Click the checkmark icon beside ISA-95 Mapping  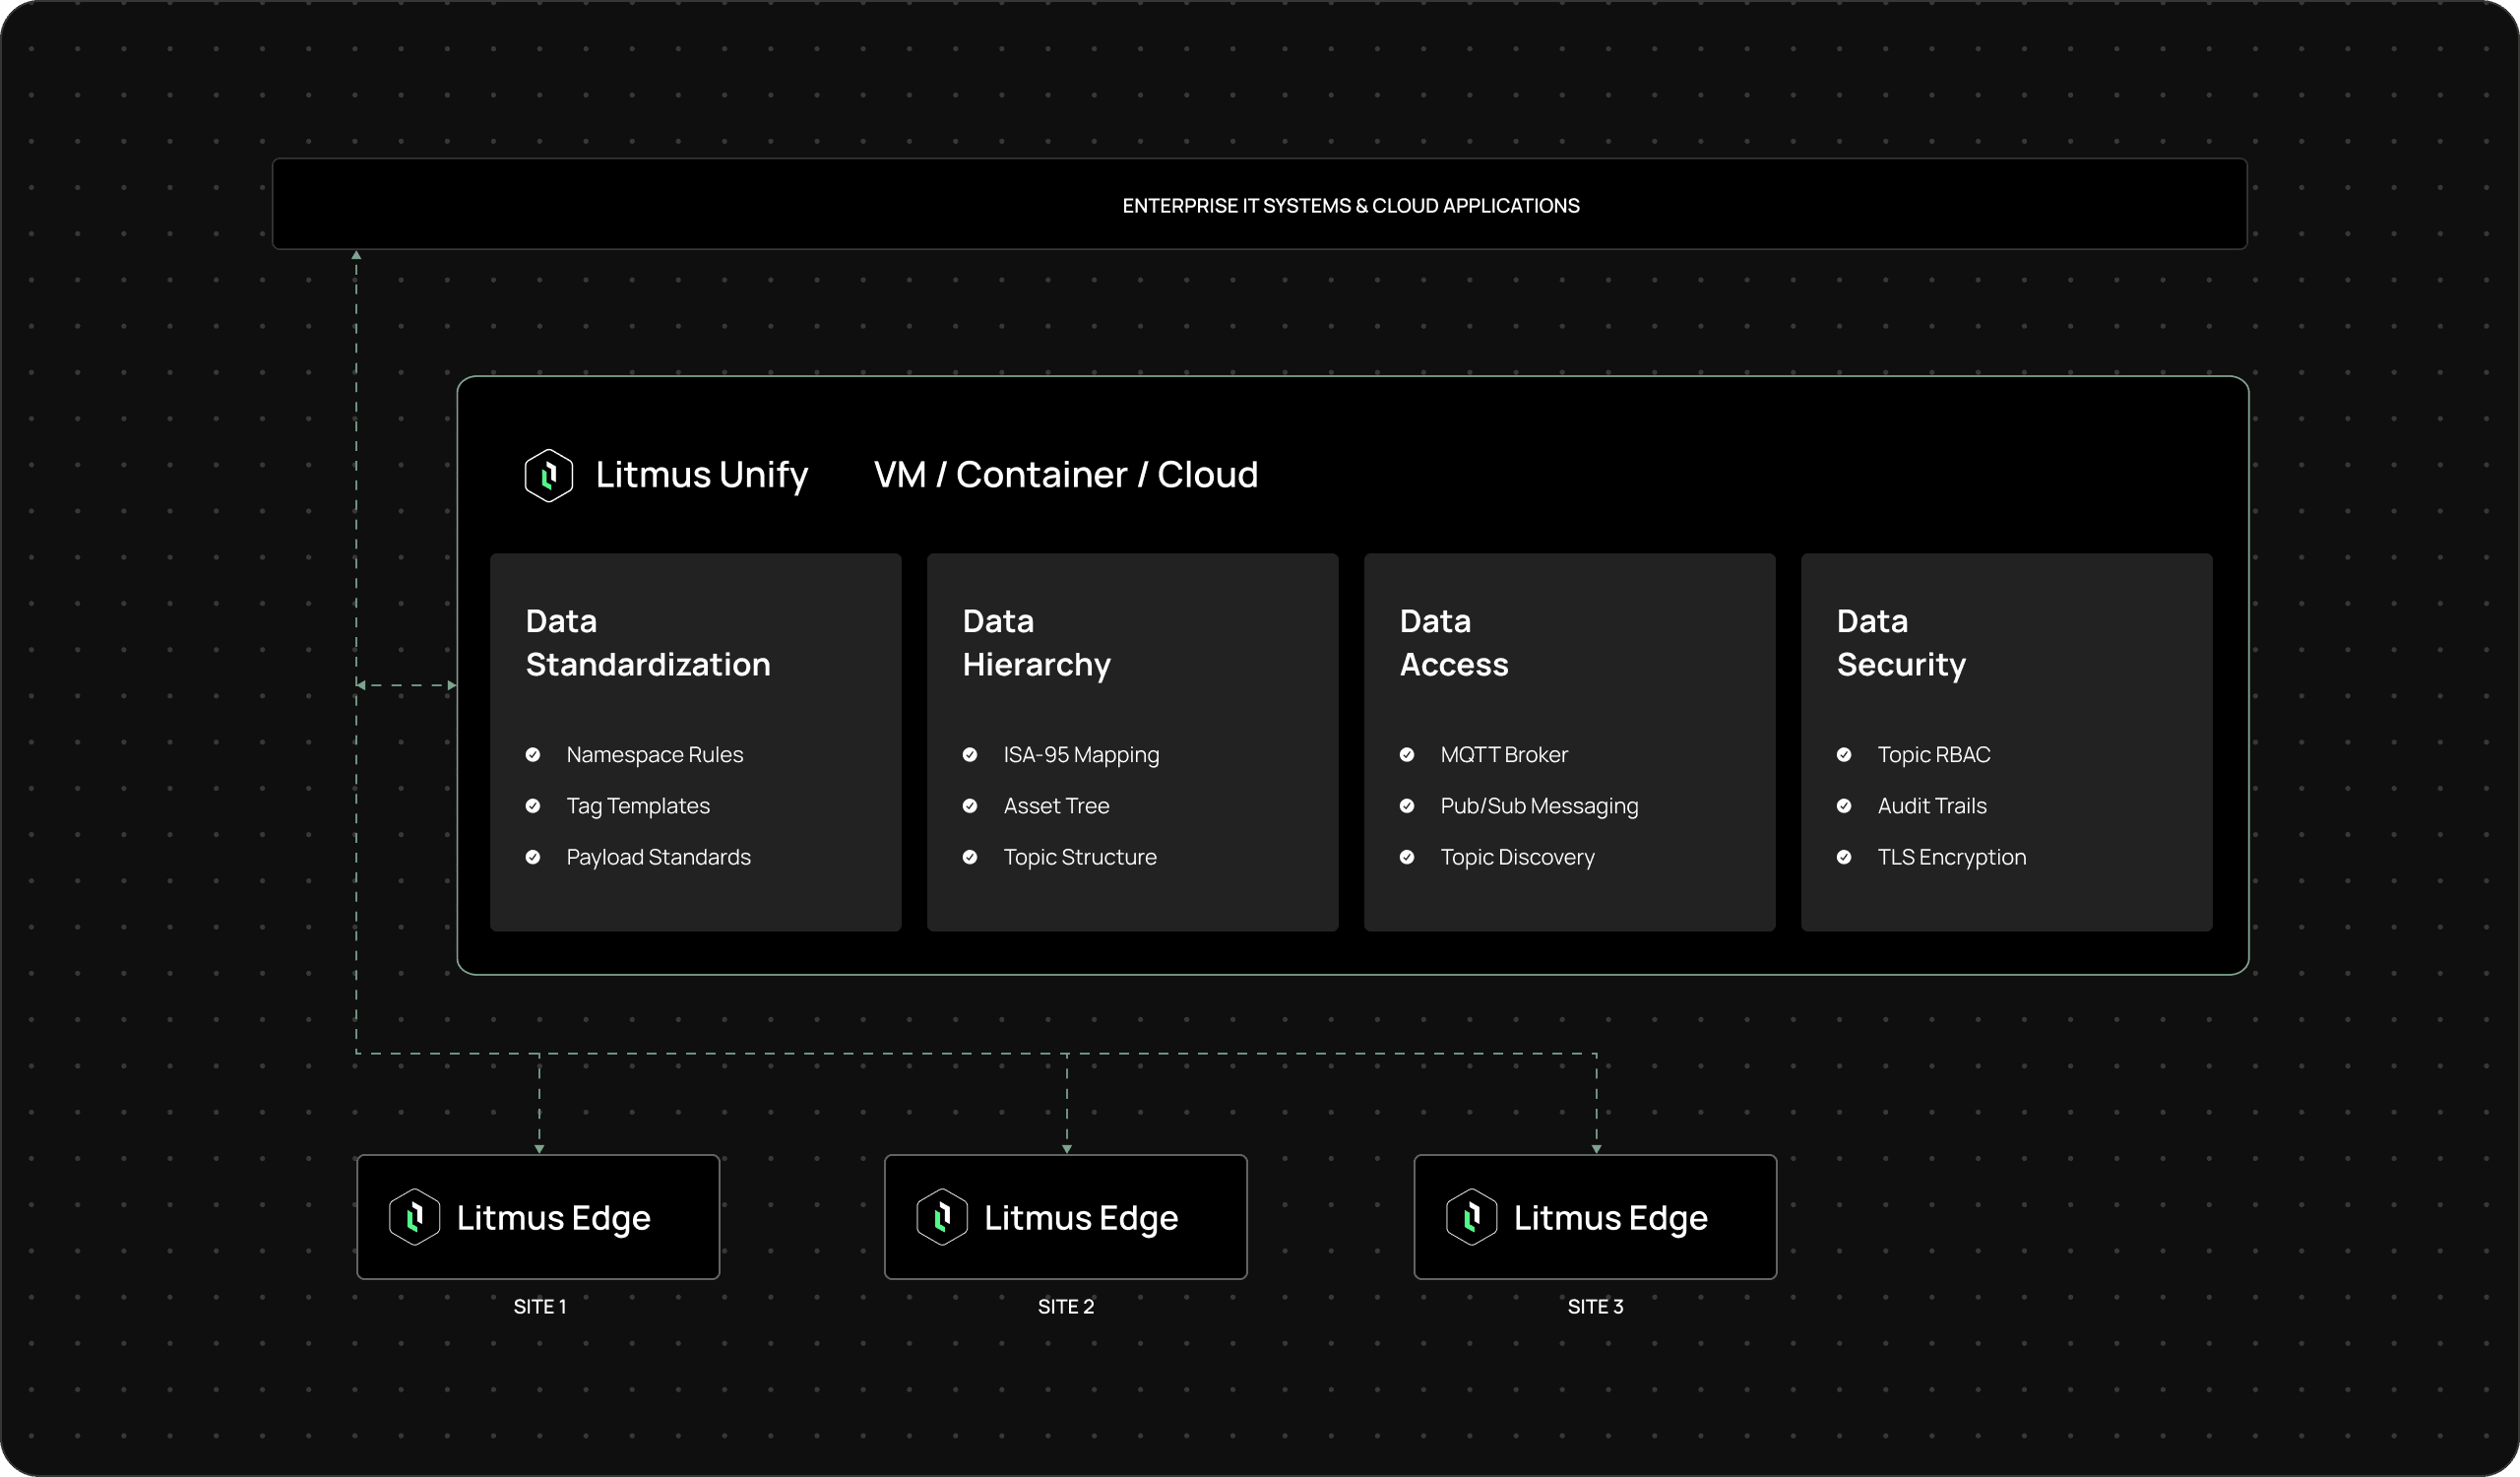tap(970, 754)
